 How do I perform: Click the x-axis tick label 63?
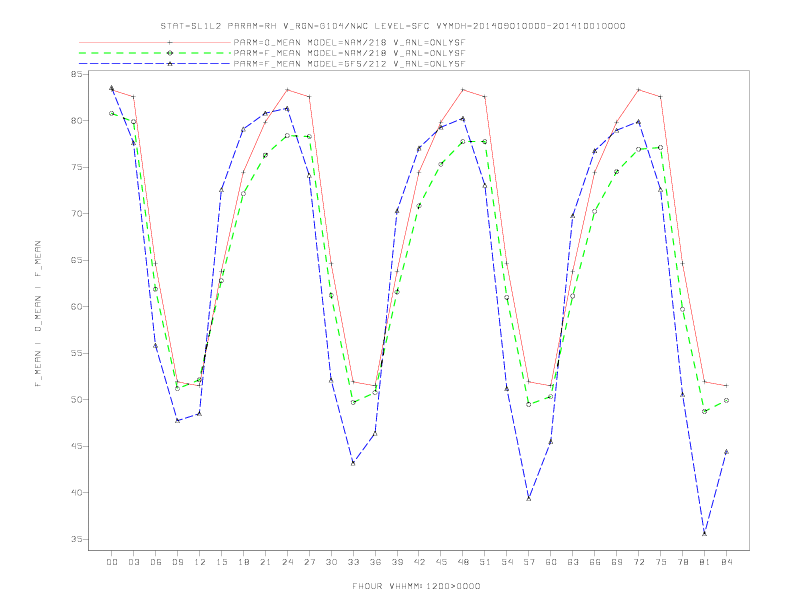(x=573, y=562)
